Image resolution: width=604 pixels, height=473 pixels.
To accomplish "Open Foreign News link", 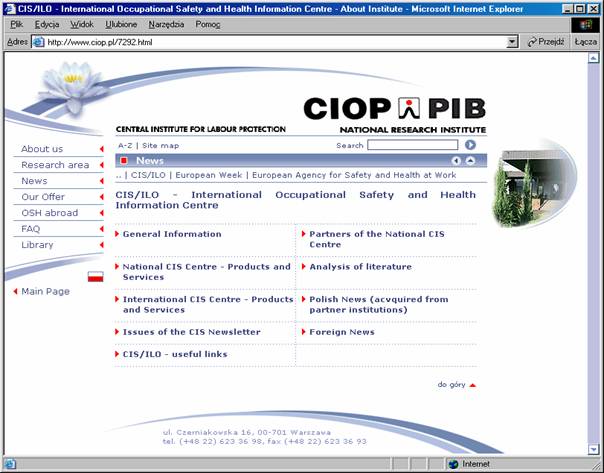I will tap(342, 332).
